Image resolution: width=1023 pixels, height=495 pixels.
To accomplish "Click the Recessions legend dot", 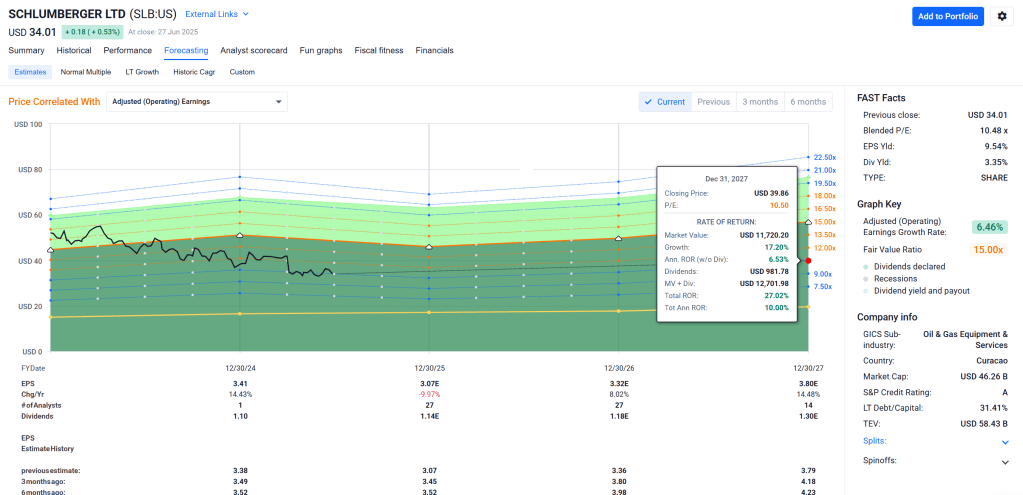I will (x=866, y=279).
